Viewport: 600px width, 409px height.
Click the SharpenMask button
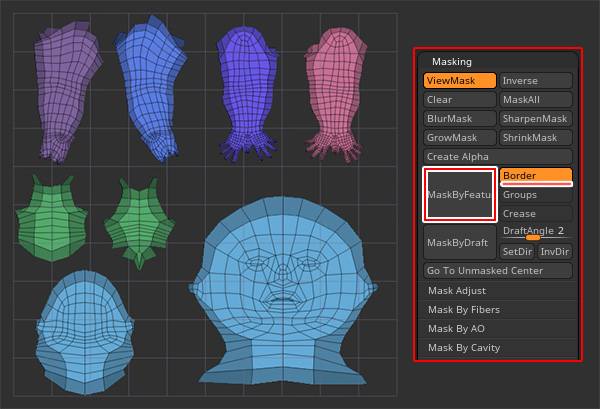coord(535,119)
